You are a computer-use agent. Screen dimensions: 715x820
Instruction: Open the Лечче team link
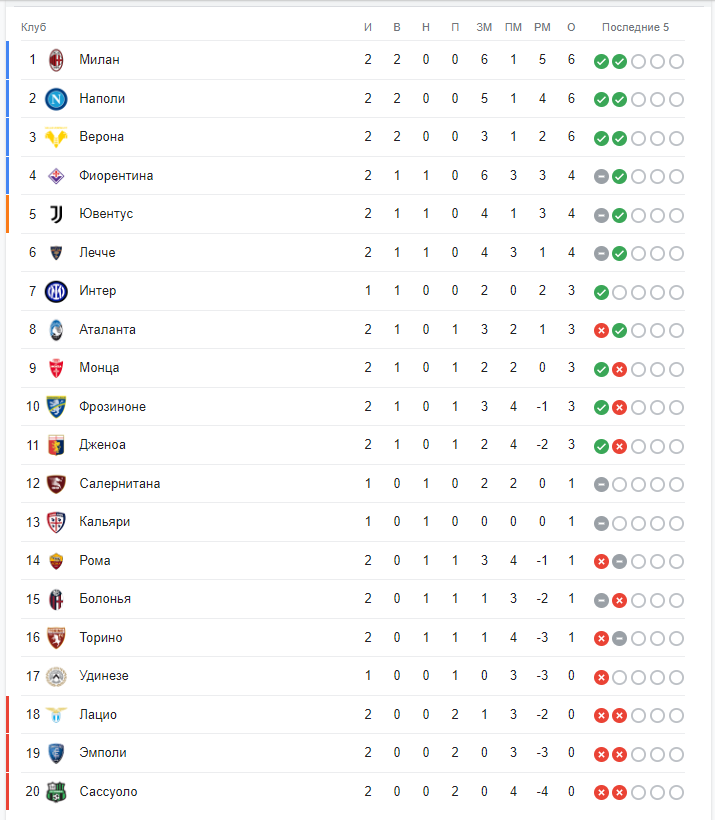[97, 253]
